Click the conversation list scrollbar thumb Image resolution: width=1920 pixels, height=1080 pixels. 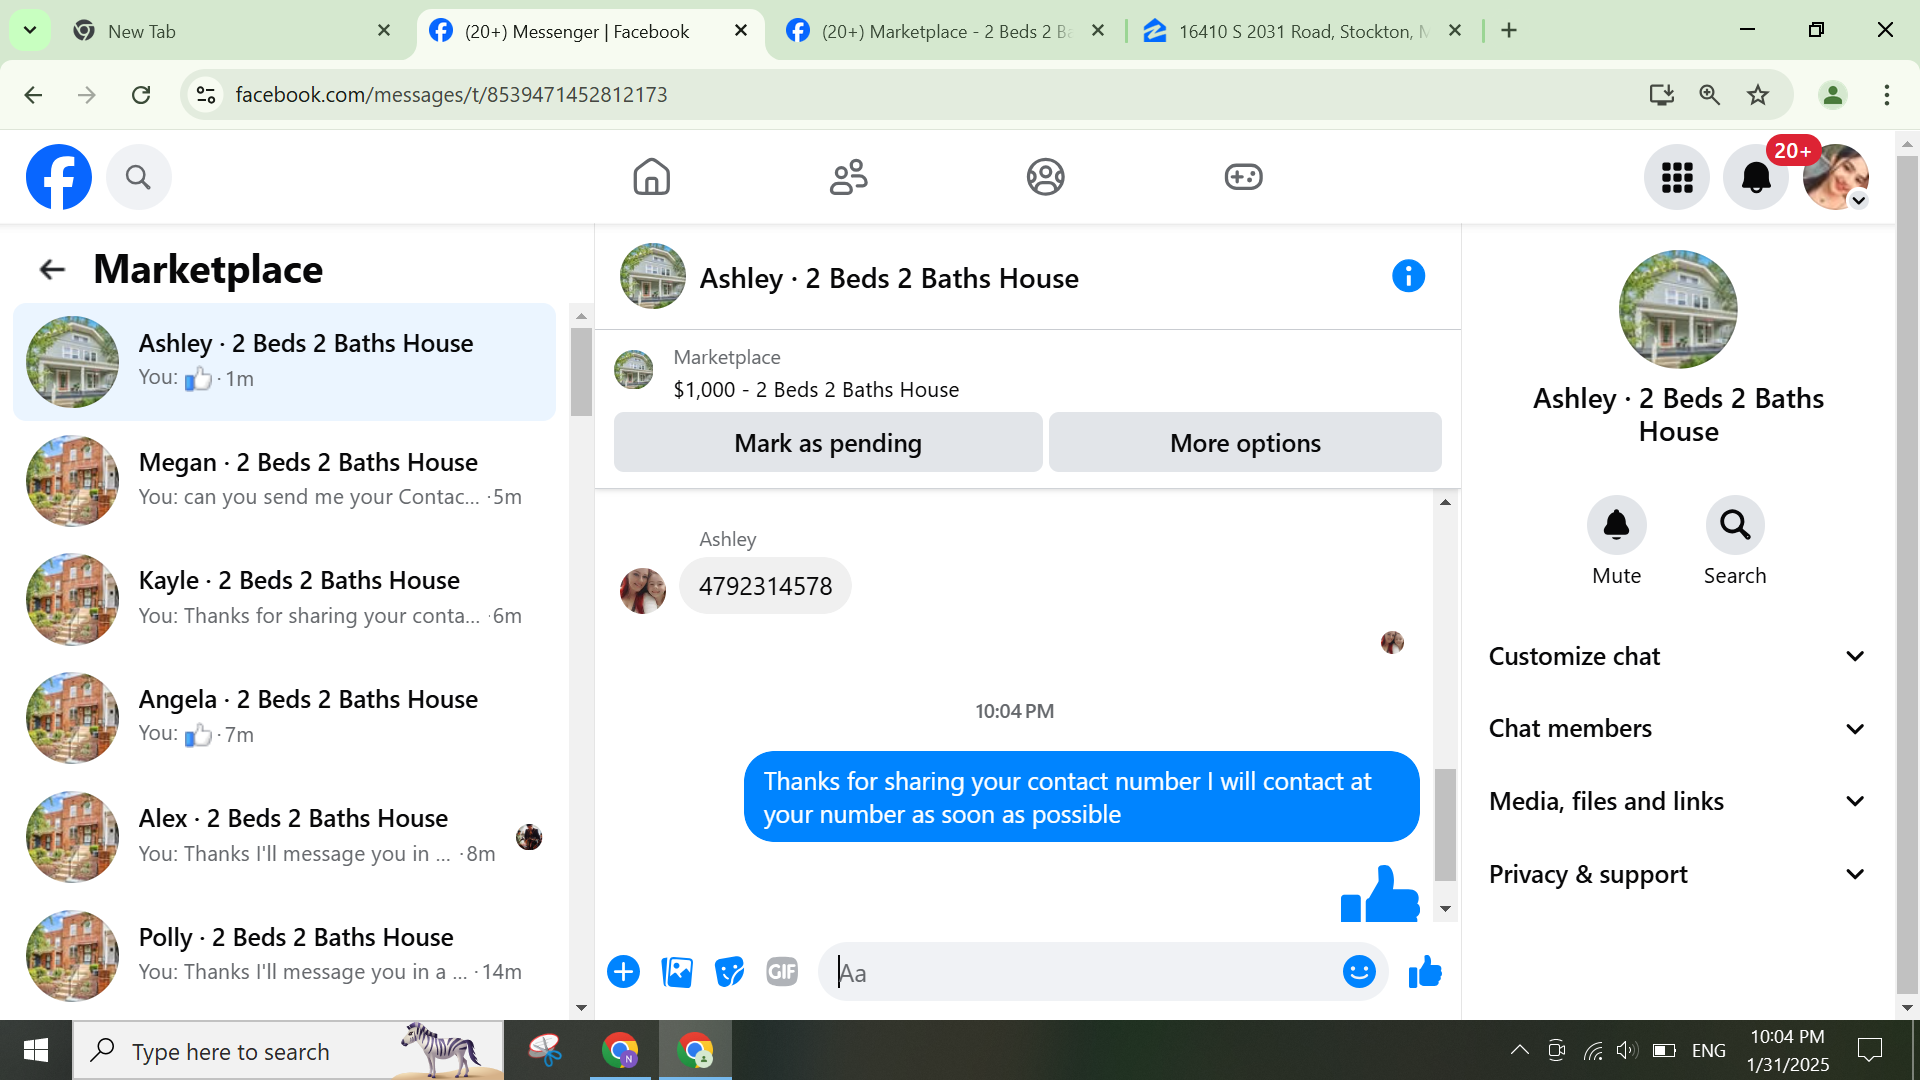581,371
